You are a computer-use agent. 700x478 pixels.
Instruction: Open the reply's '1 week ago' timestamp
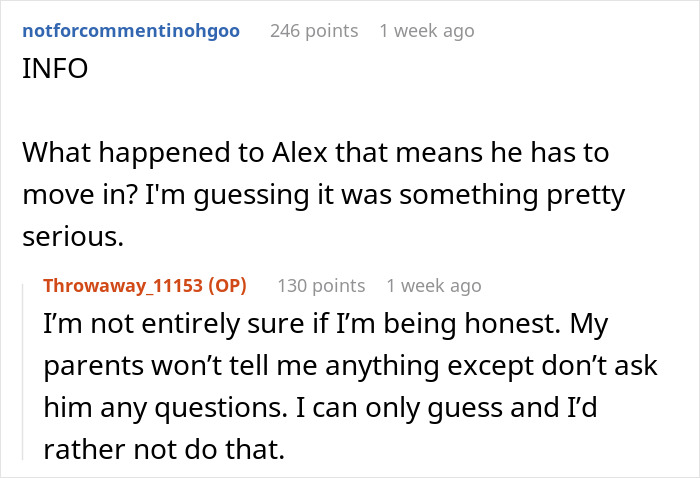point(434,286)
